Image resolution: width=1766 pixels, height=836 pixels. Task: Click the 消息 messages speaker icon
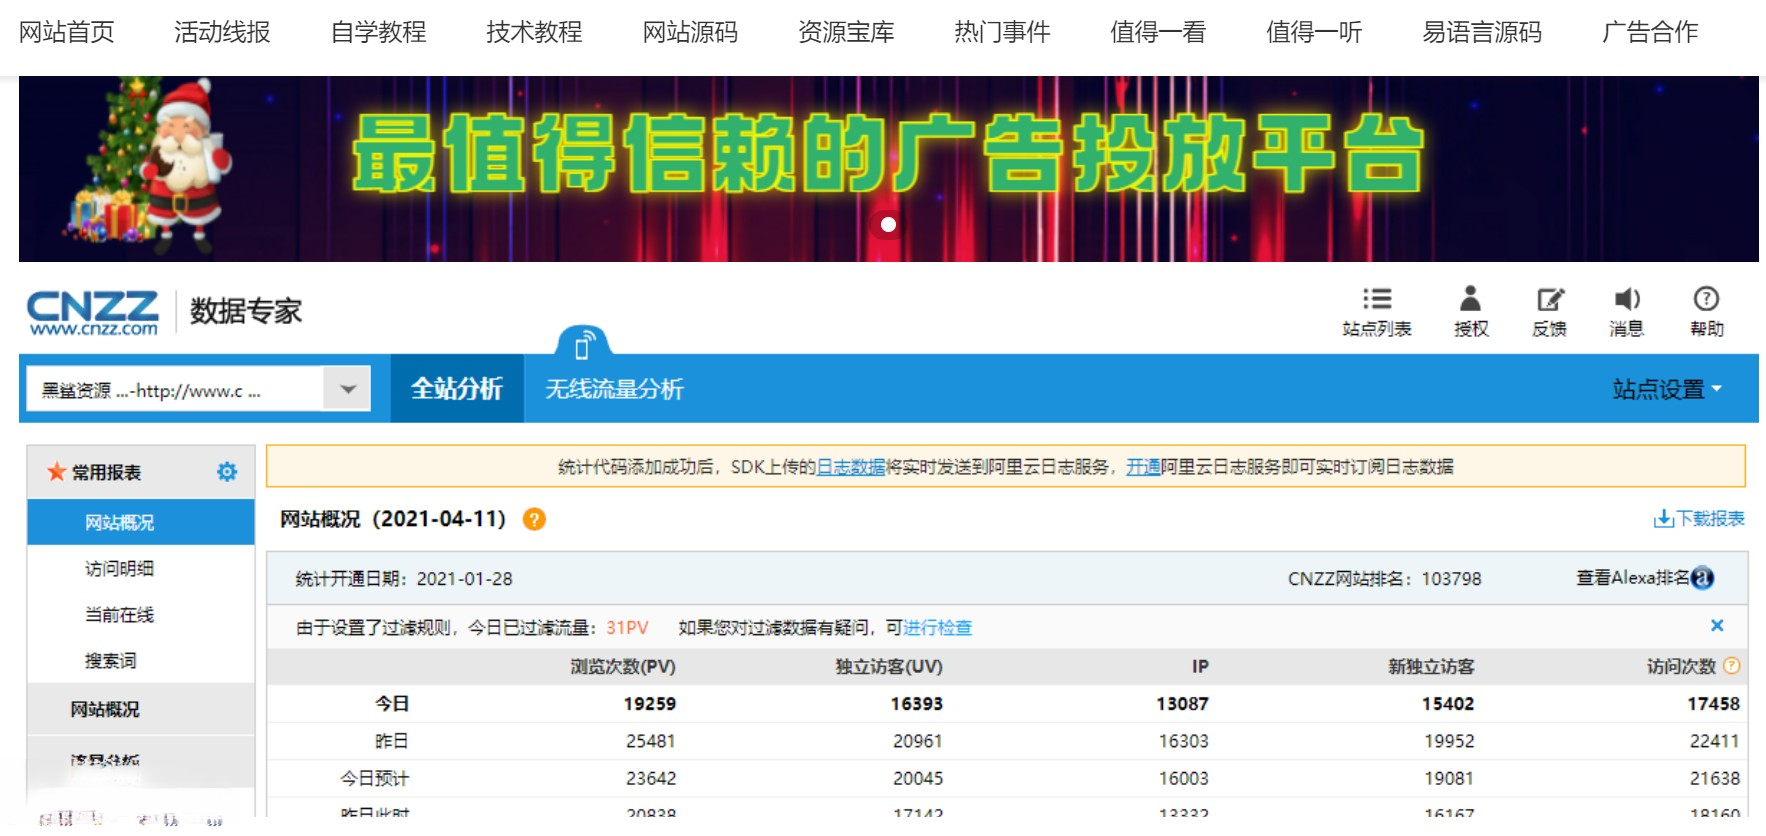1626,300
